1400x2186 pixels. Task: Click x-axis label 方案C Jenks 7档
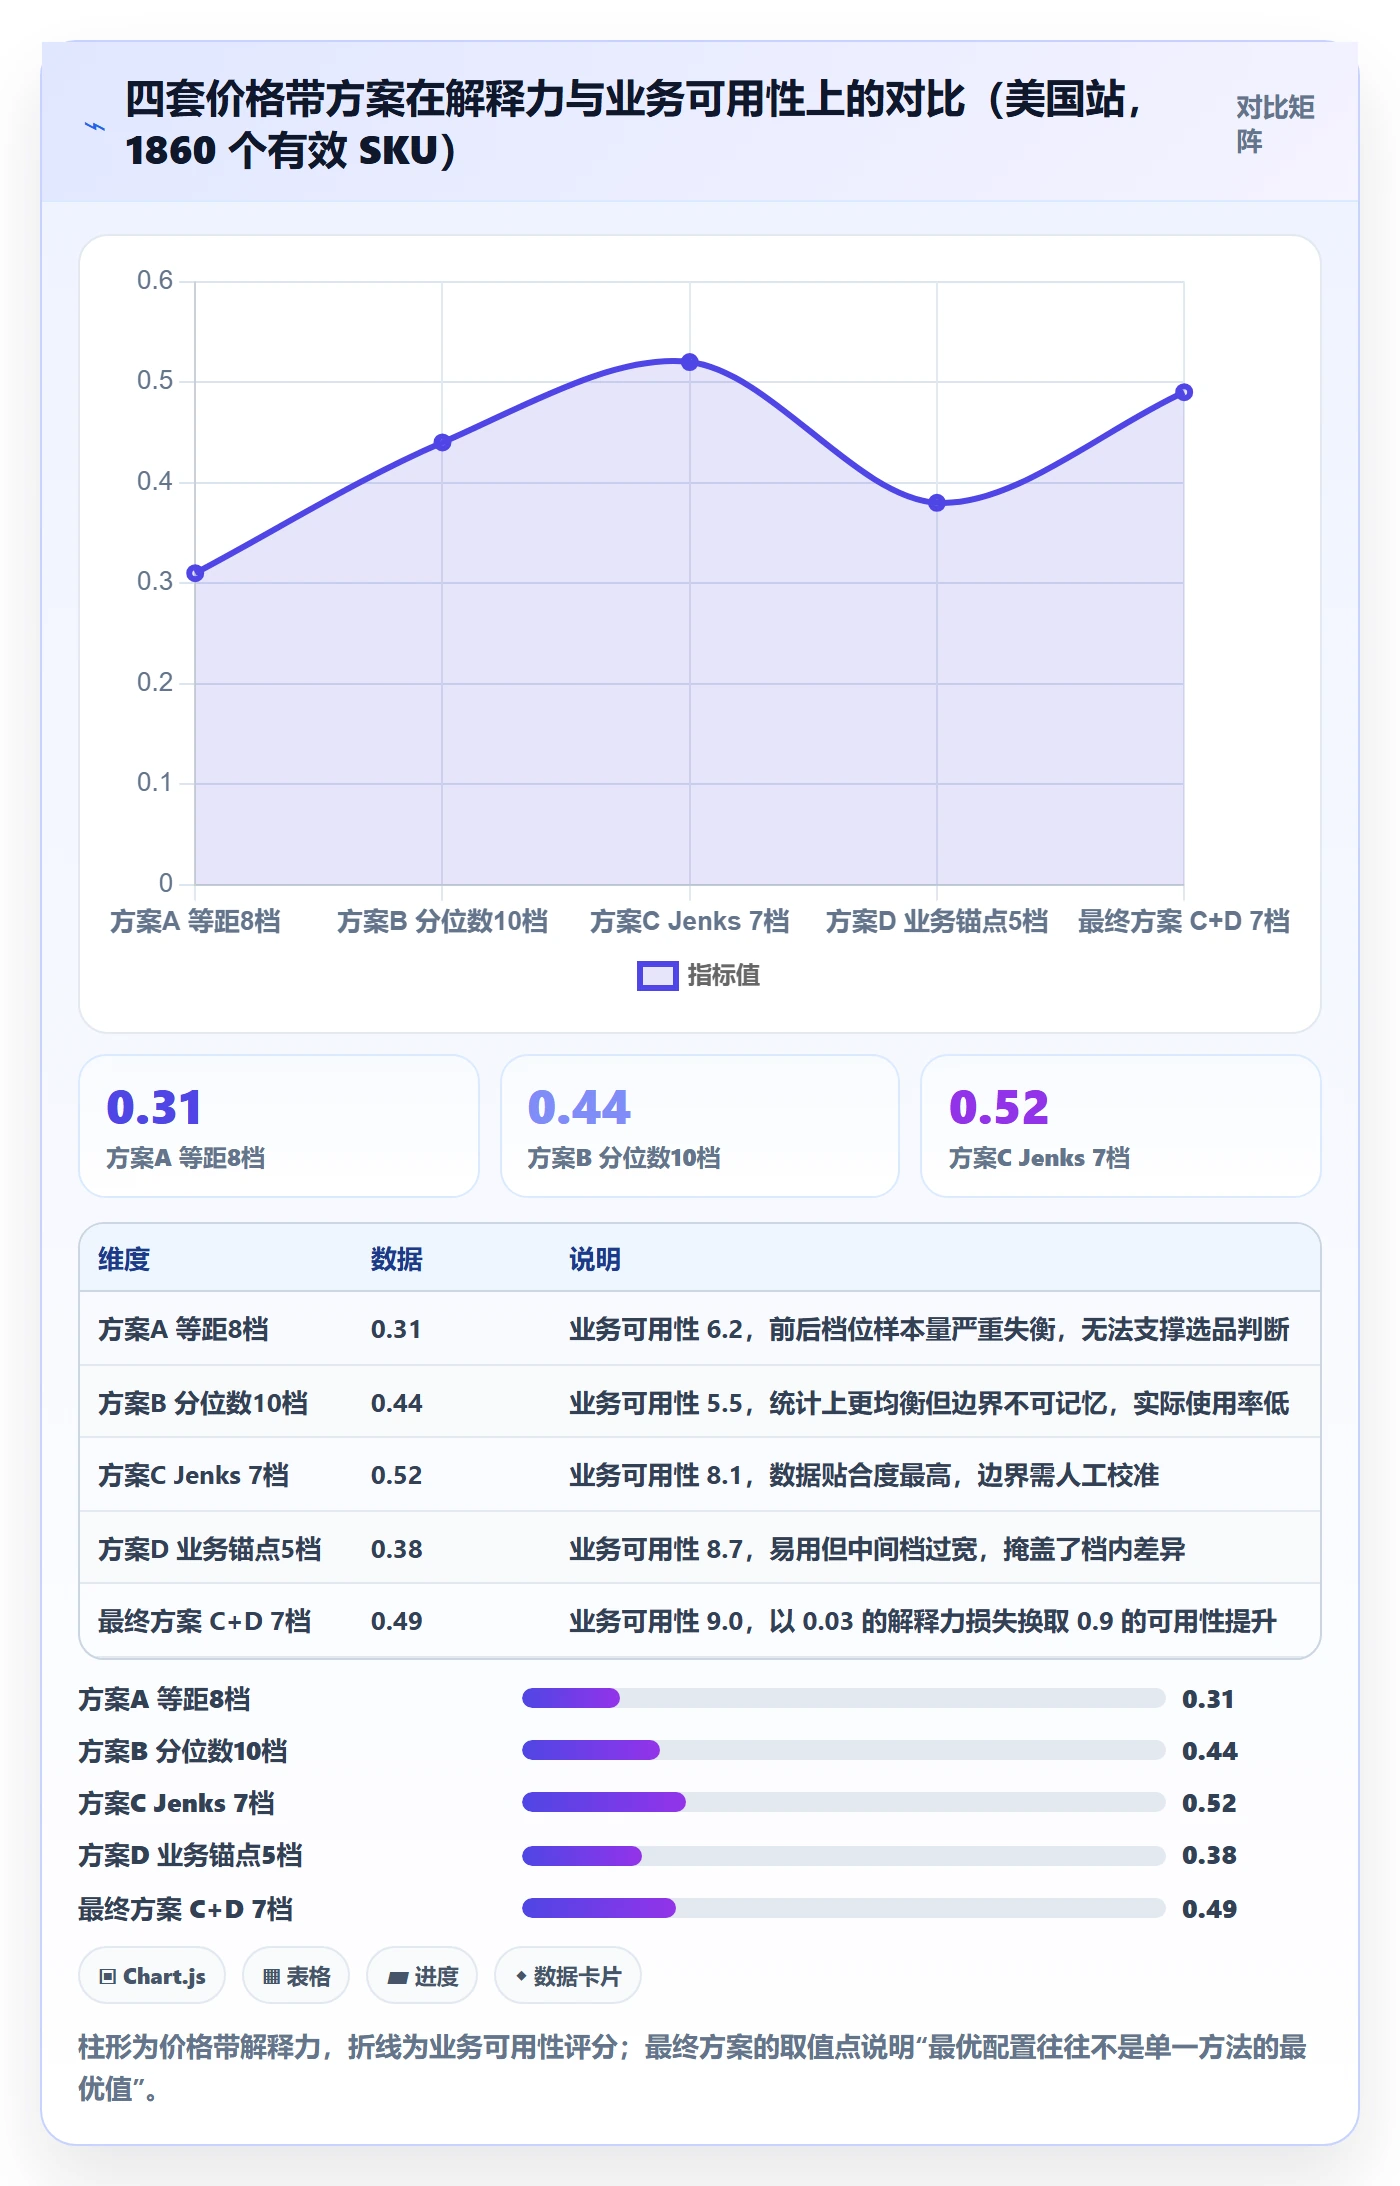click(x=690, y=921)
